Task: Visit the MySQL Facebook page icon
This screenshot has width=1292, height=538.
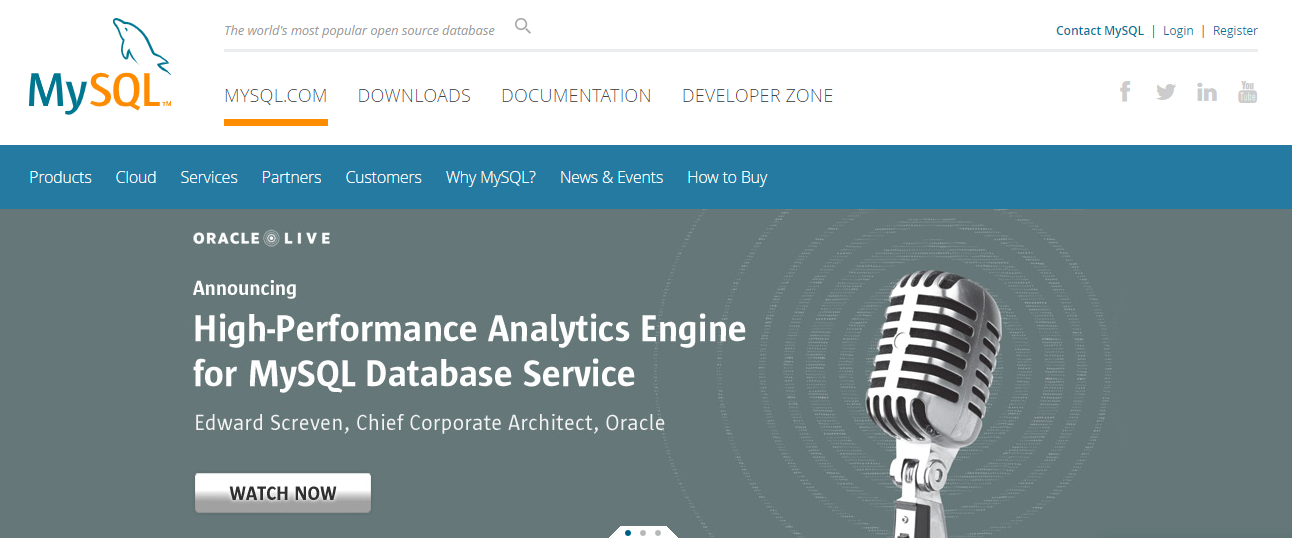Action: pos(1125,92)
